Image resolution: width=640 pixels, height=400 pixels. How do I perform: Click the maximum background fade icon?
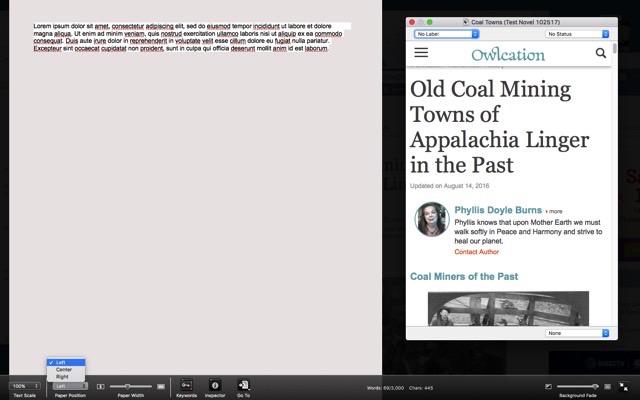(x=607, y=386)
